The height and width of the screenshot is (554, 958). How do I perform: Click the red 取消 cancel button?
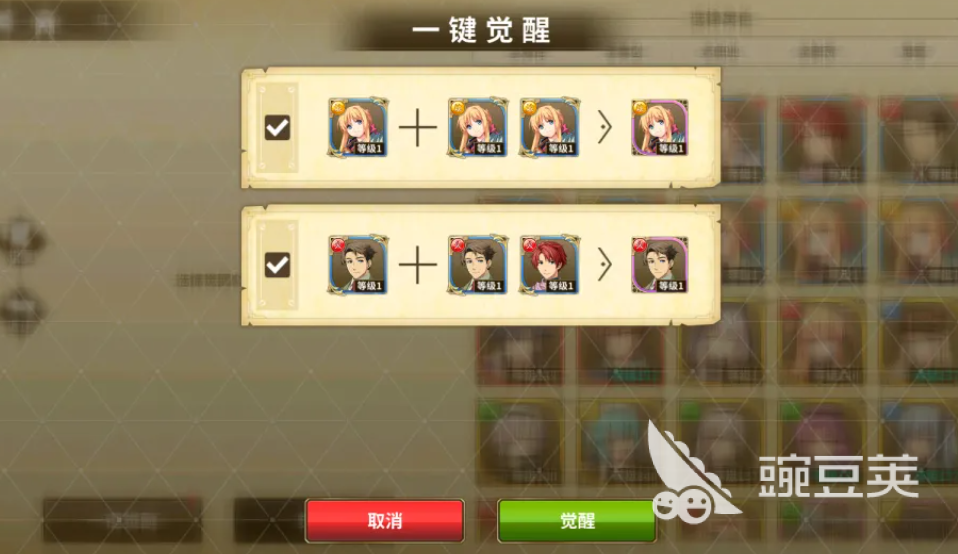[x=385, y=520]
